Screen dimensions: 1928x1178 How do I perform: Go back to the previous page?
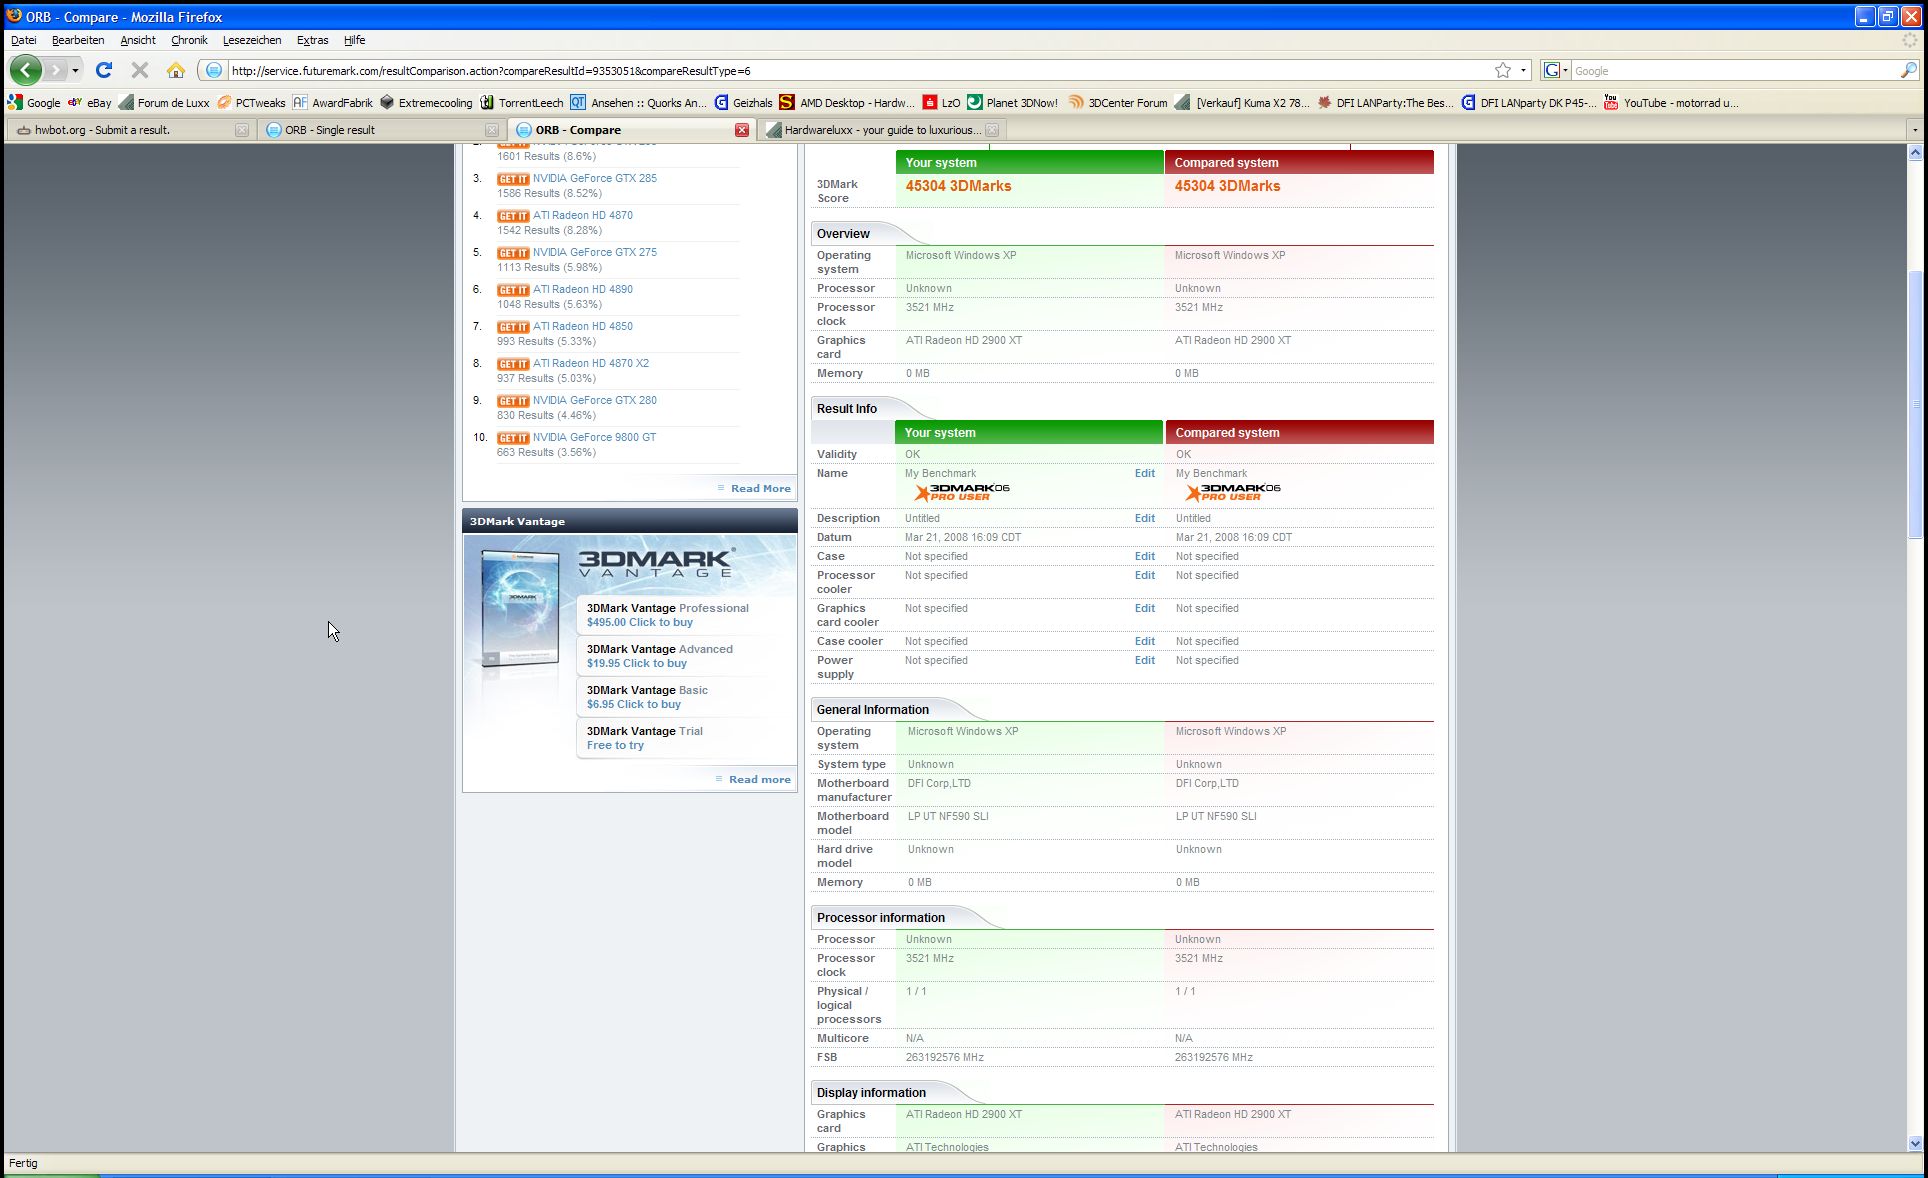(26, 70)
